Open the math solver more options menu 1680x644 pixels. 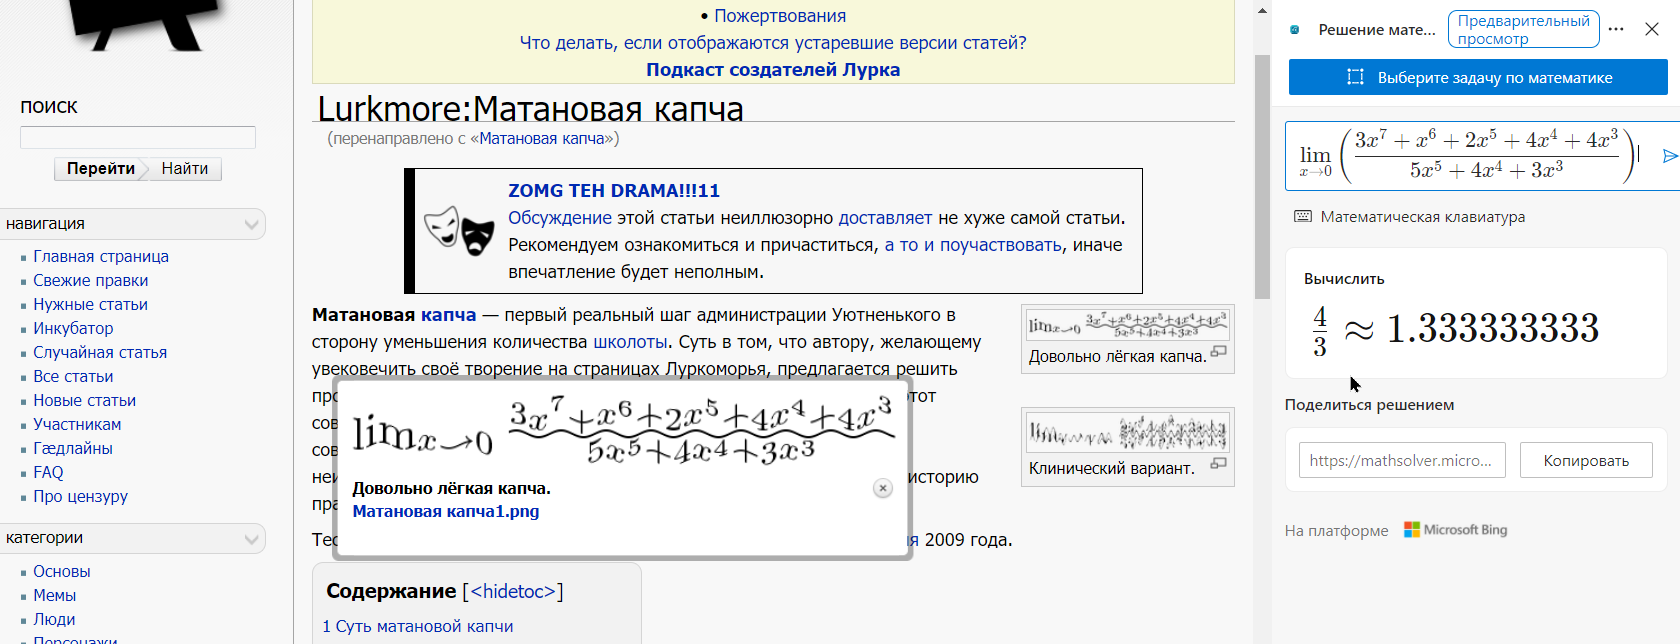coord(1616,29)
